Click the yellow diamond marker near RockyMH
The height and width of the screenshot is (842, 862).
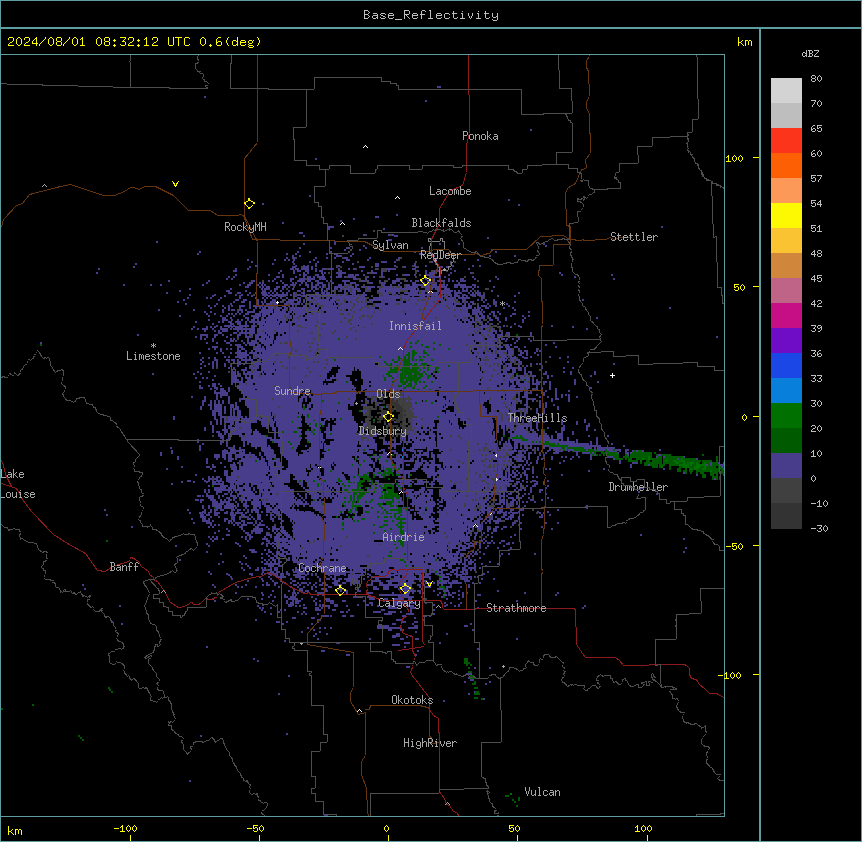click(x=250, y=204)
